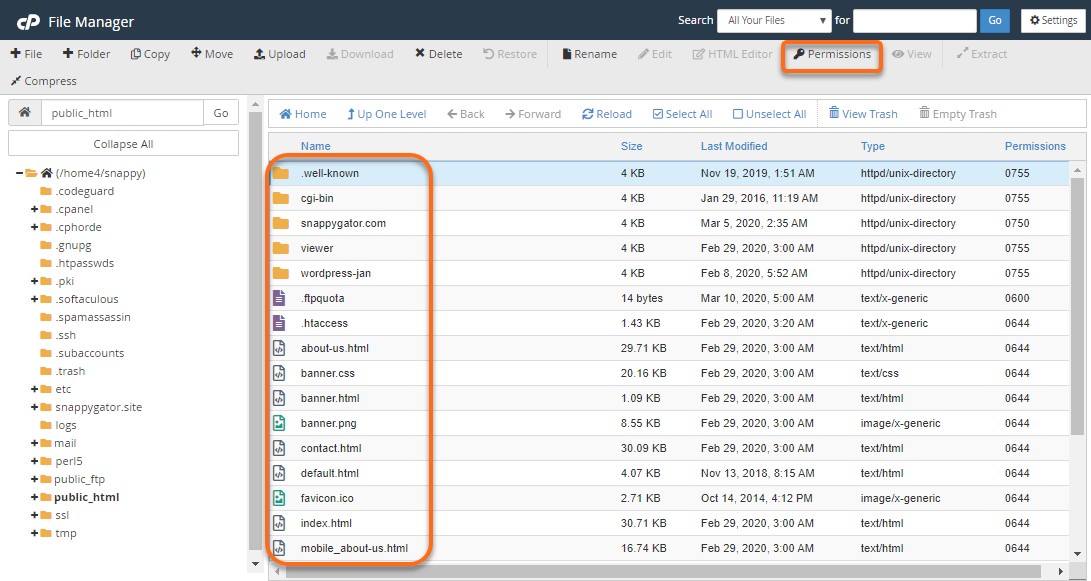Click the .htaccess file icon

(x=279, y=323)
